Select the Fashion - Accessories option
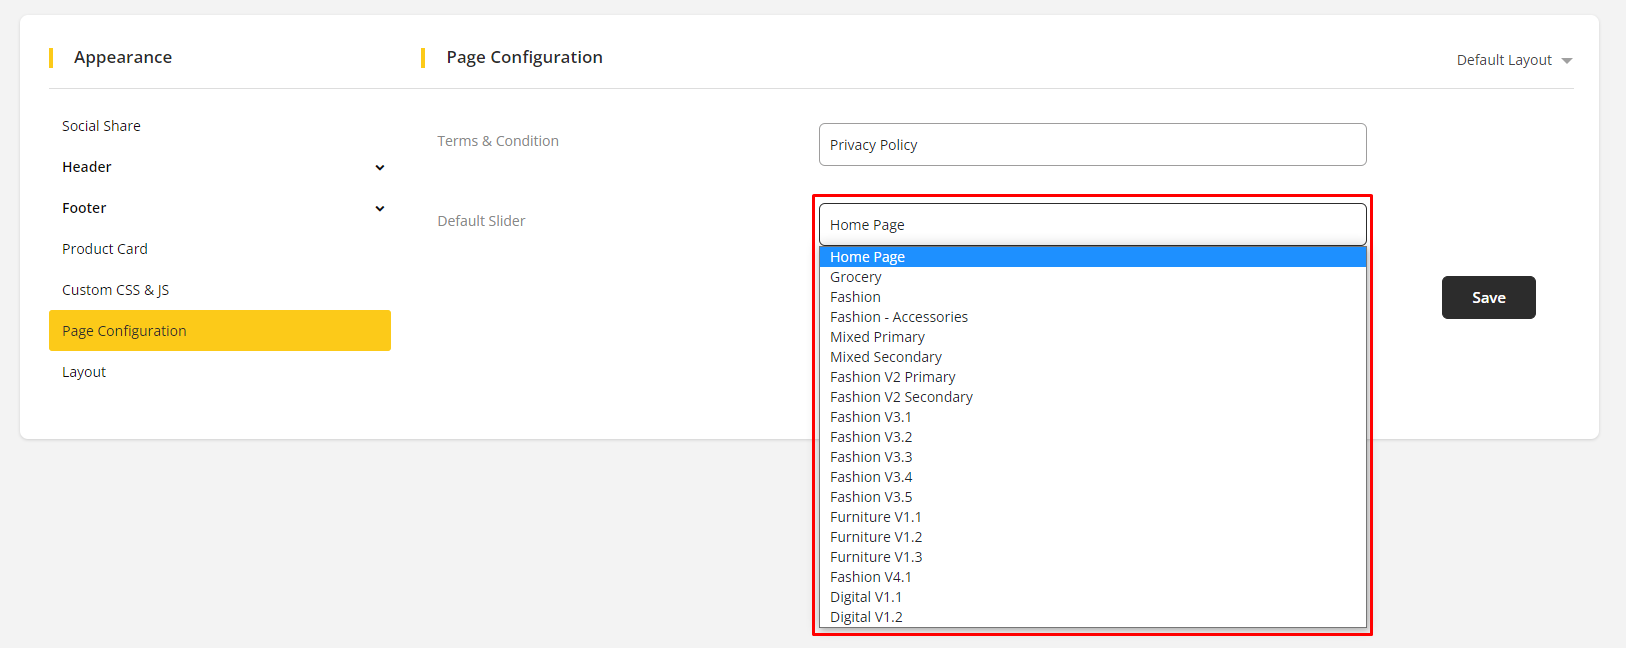Viewport: 1626px width, 648px height. [899, 317]
